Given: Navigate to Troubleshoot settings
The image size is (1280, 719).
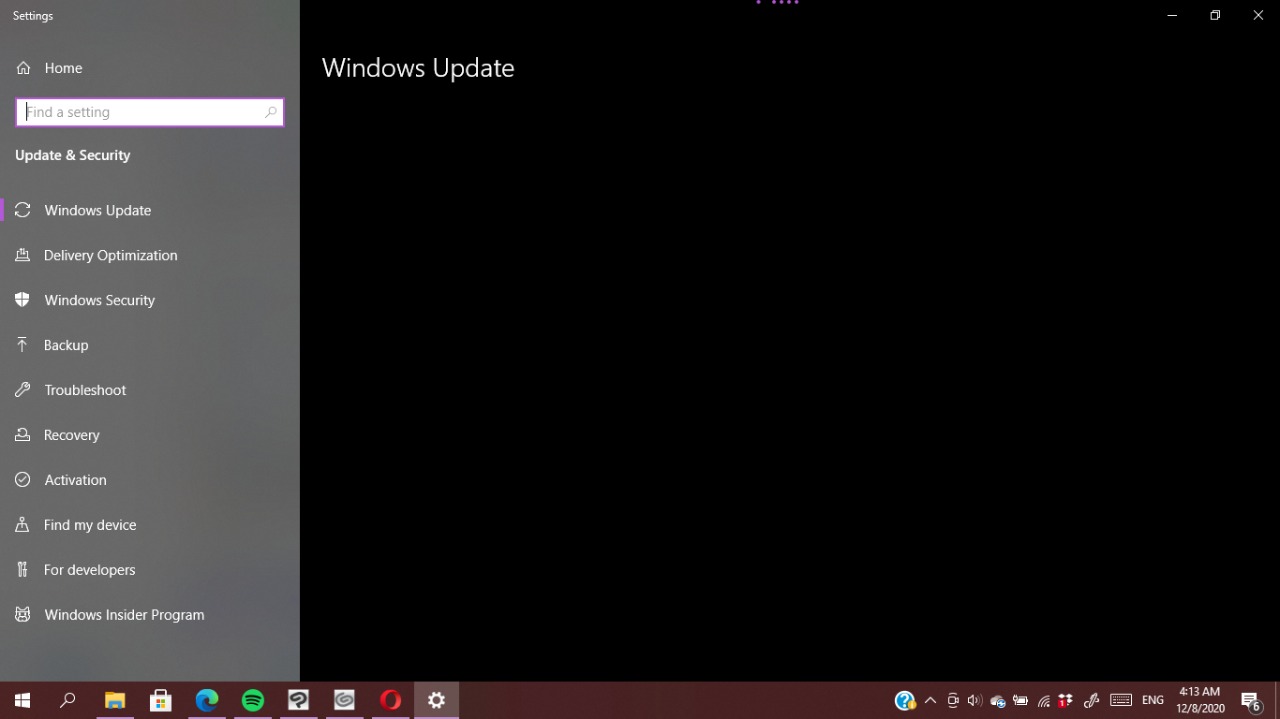Looking at the screenshot, I should click(x=150, y=390).
